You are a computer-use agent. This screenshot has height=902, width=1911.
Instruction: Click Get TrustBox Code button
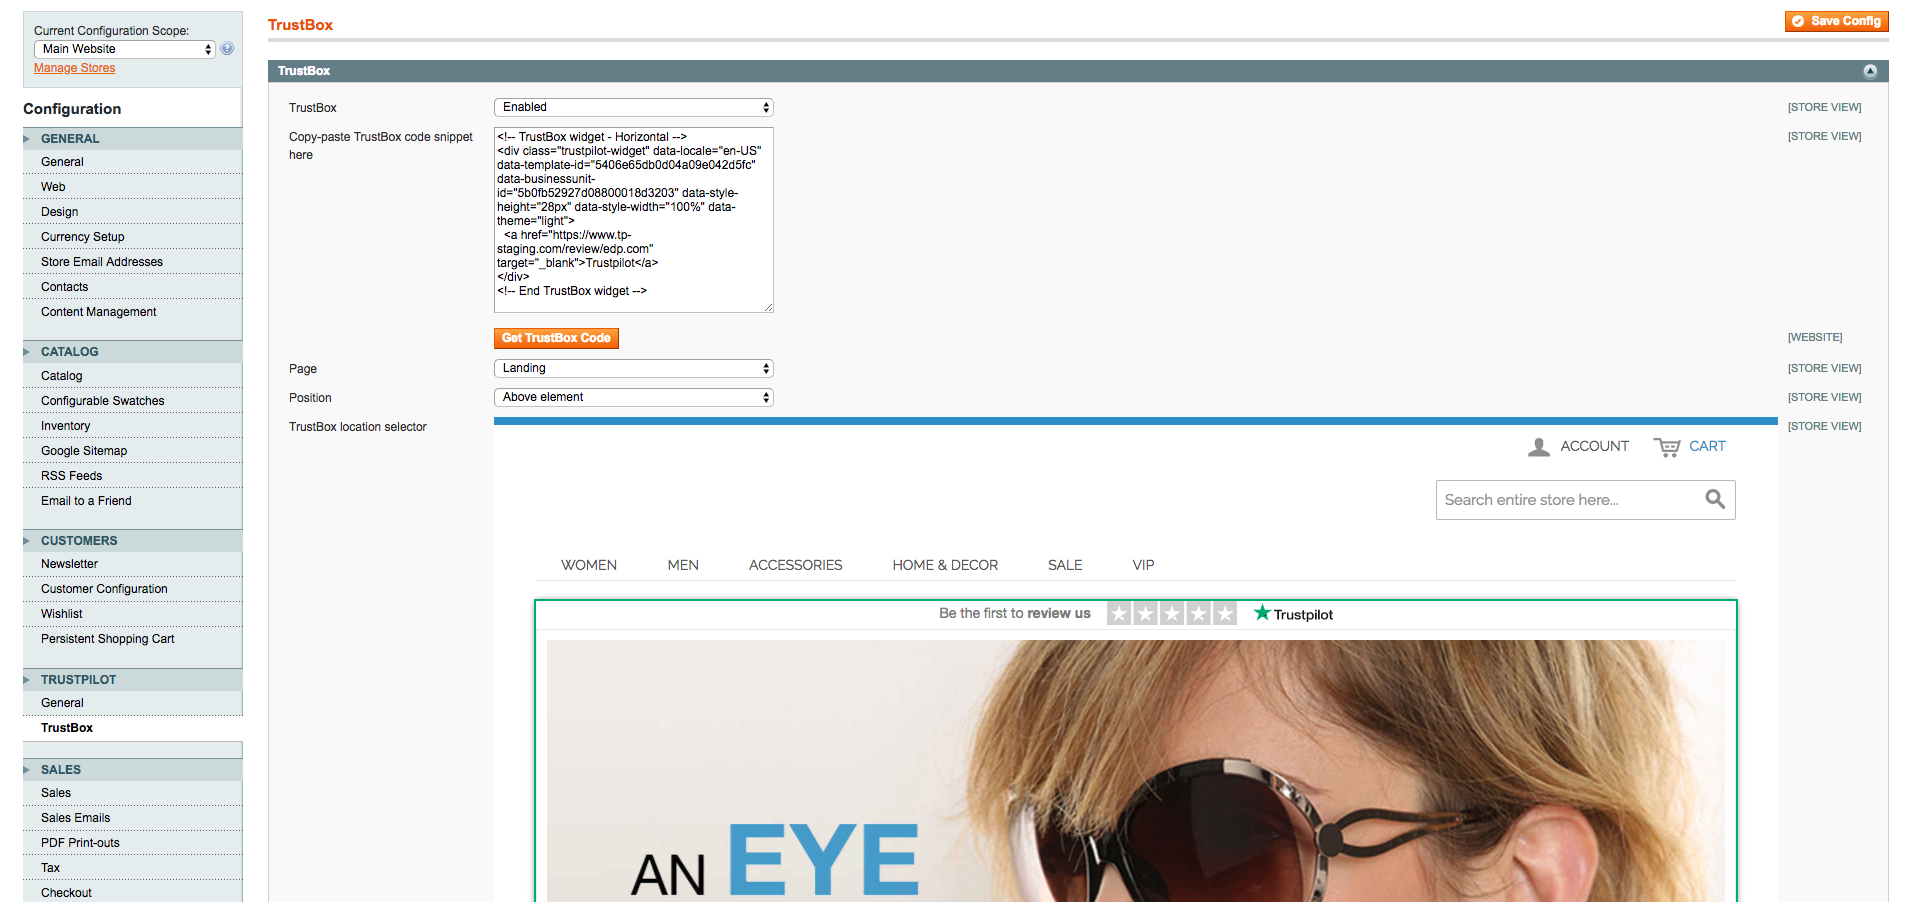(x=556, y=338)
